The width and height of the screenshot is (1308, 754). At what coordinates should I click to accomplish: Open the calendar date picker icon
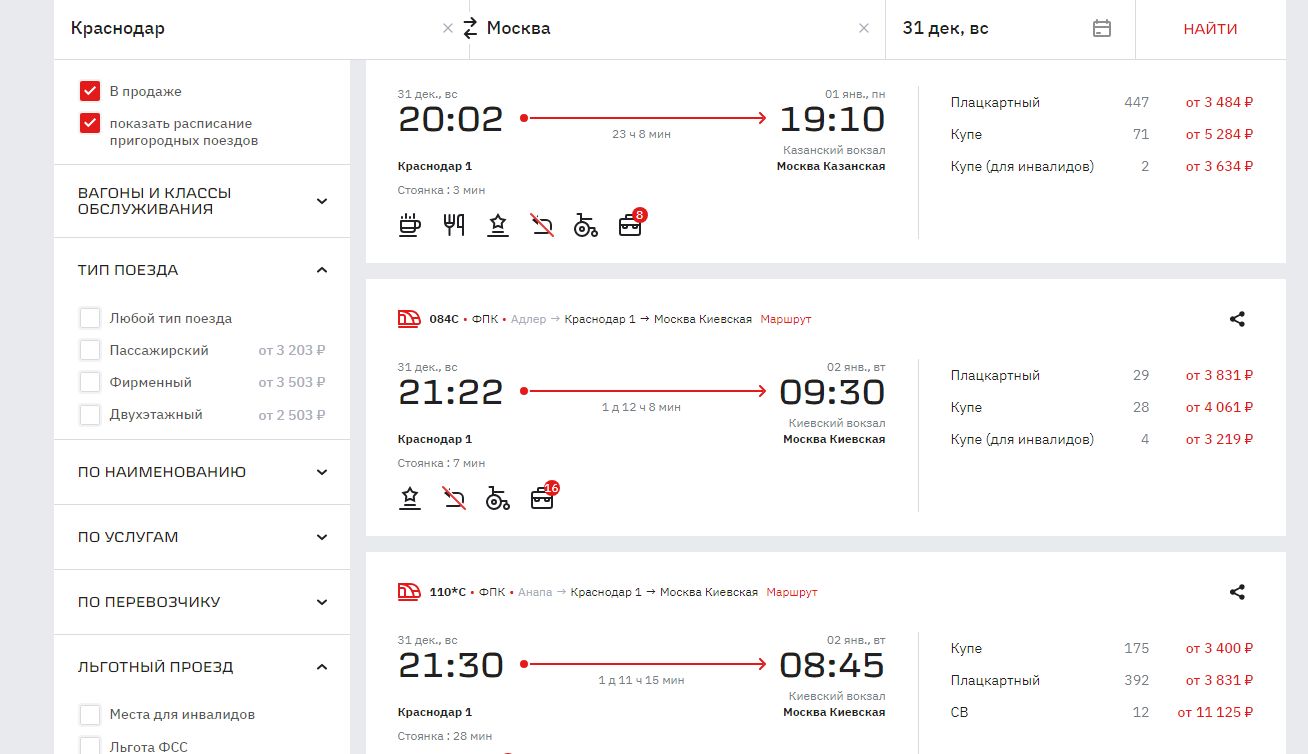[x=1102, y=28]
